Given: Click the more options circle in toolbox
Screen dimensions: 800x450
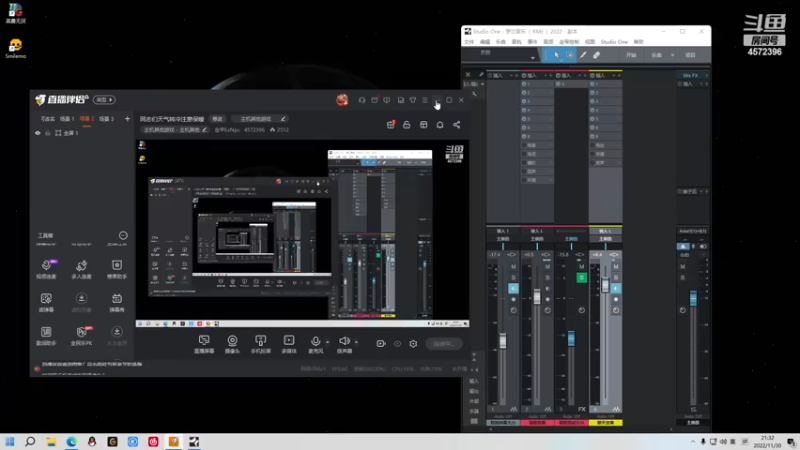Looking at the screenshot, I should tap(123, 235).
